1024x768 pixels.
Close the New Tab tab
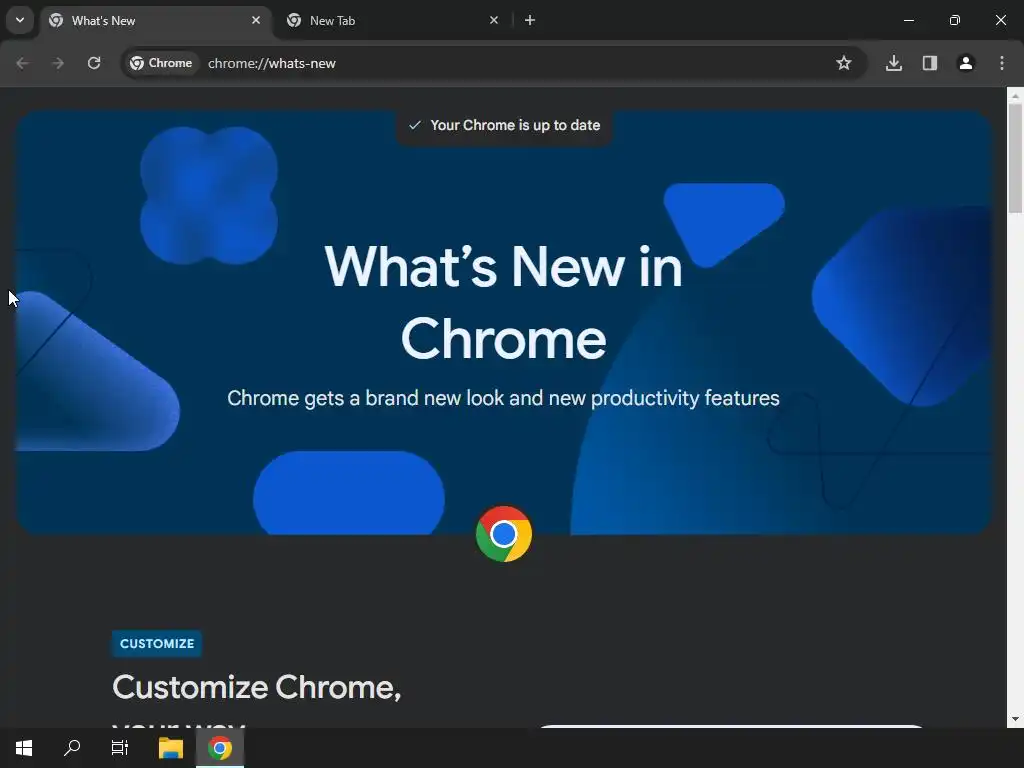[x=494, y=20]
